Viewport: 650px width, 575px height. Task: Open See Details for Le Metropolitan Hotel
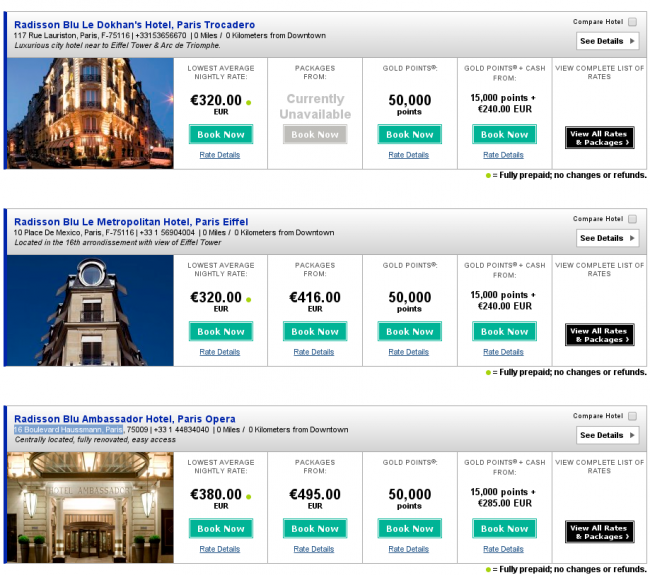606,238
